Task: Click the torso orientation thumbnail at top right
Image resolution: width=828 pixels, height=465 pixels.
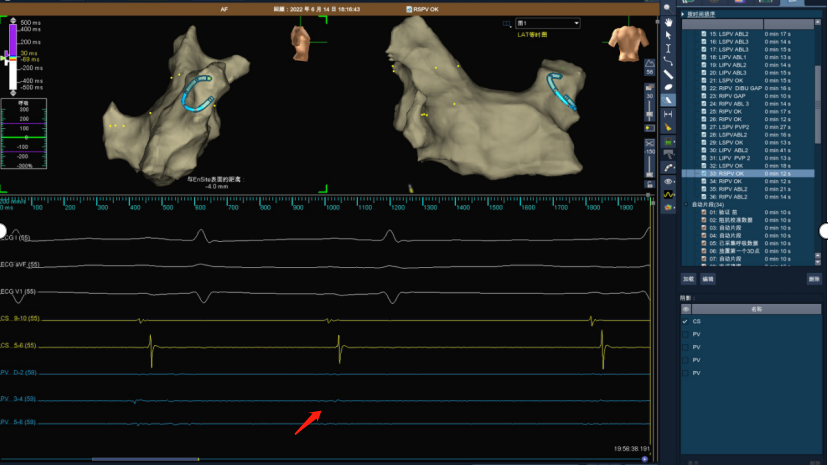Action: click(622, 38)
